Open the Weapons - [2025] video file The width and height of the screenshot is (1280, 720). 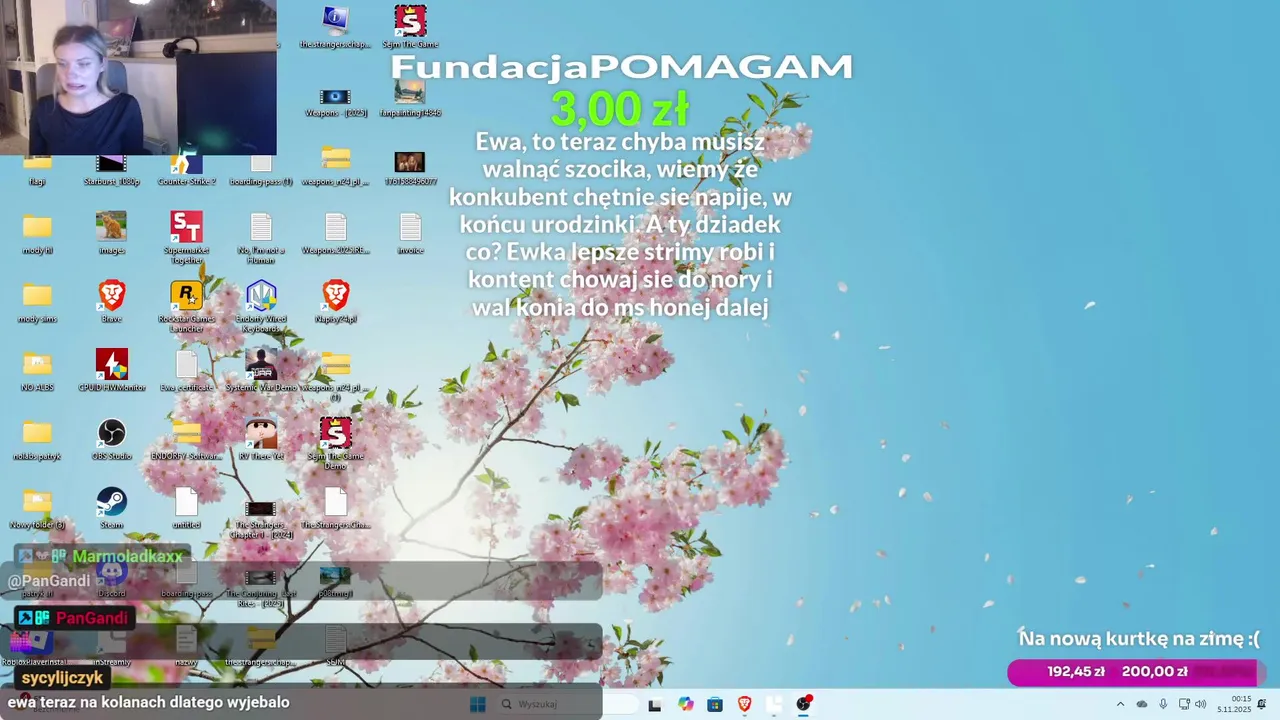pos(335,101)
